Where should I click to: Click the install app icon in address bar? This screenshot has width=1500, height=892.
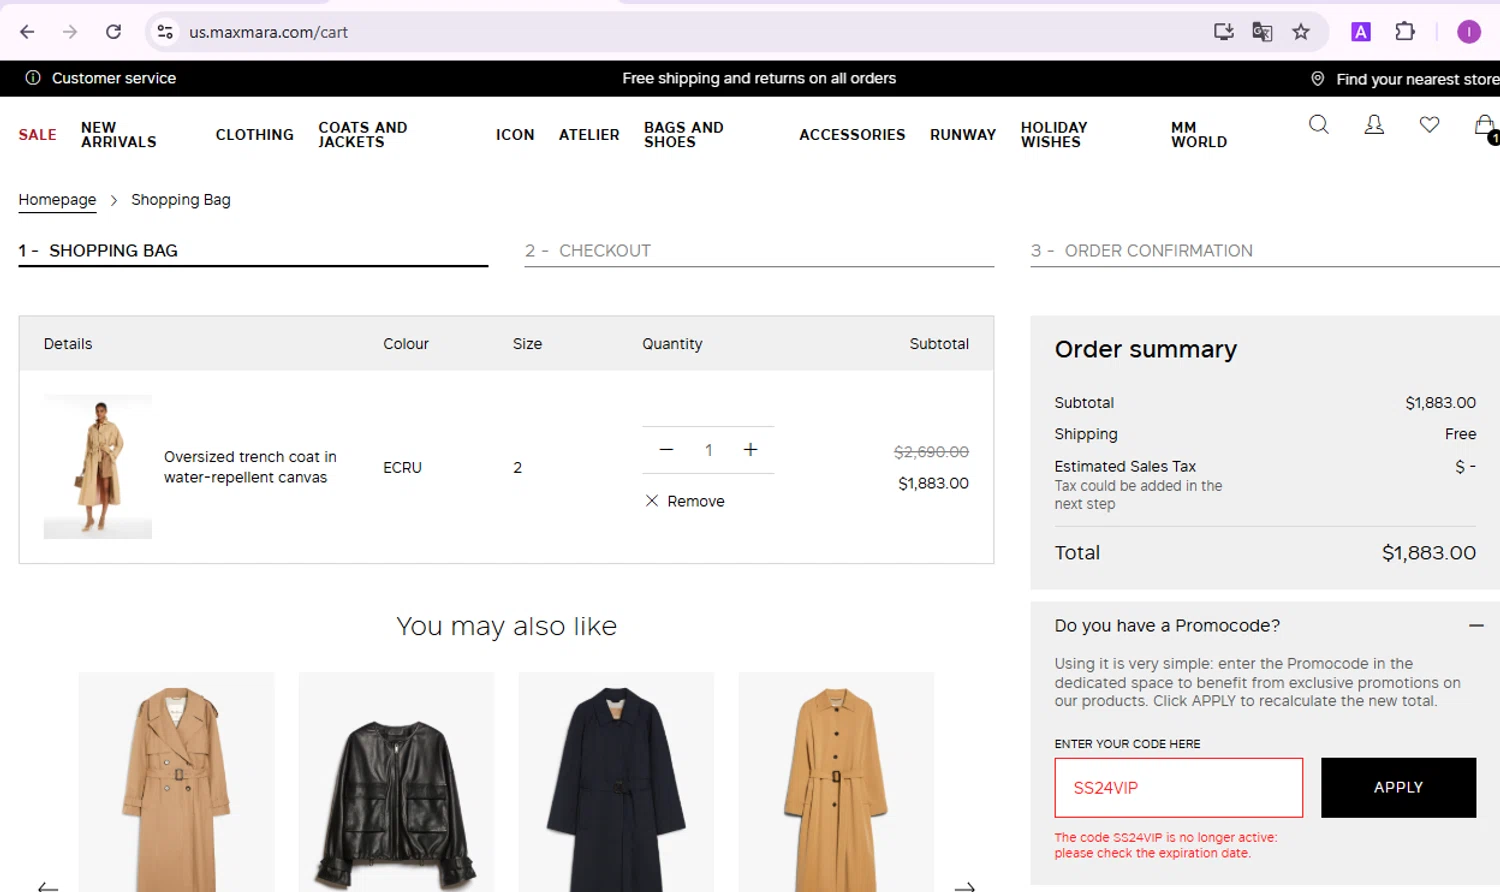coord(1223,32)
